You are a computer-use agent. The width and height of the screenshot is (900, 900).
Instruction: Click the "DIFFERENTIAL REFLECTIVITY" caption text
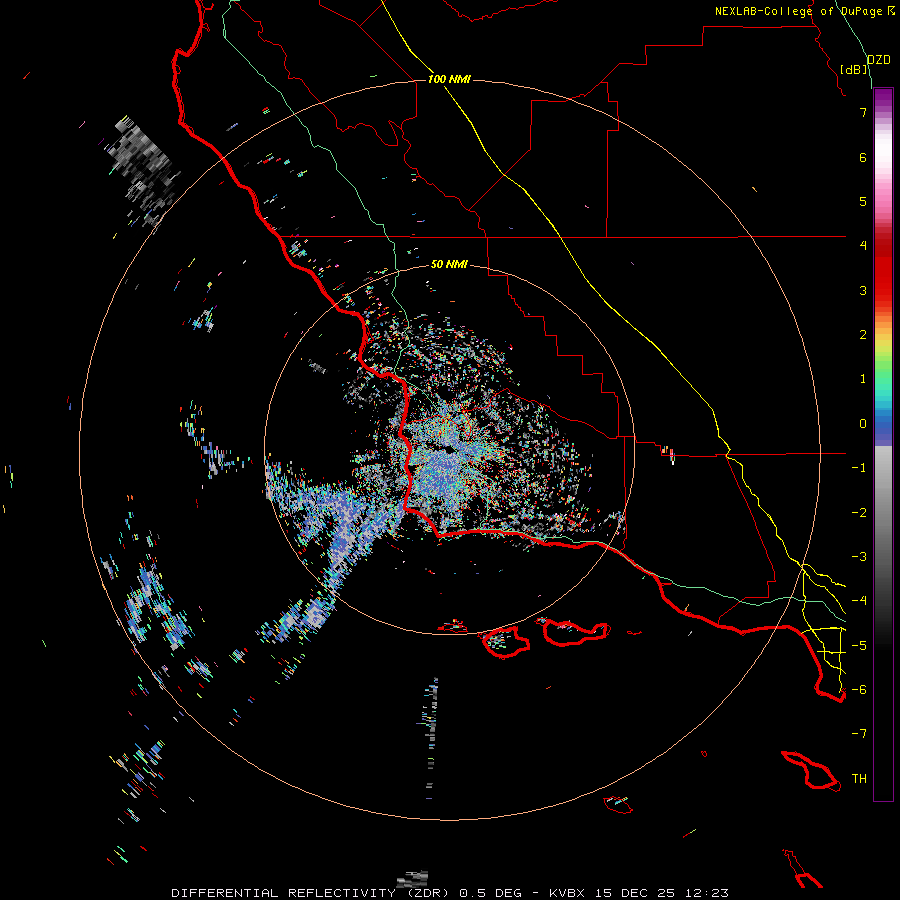point(283,893)
